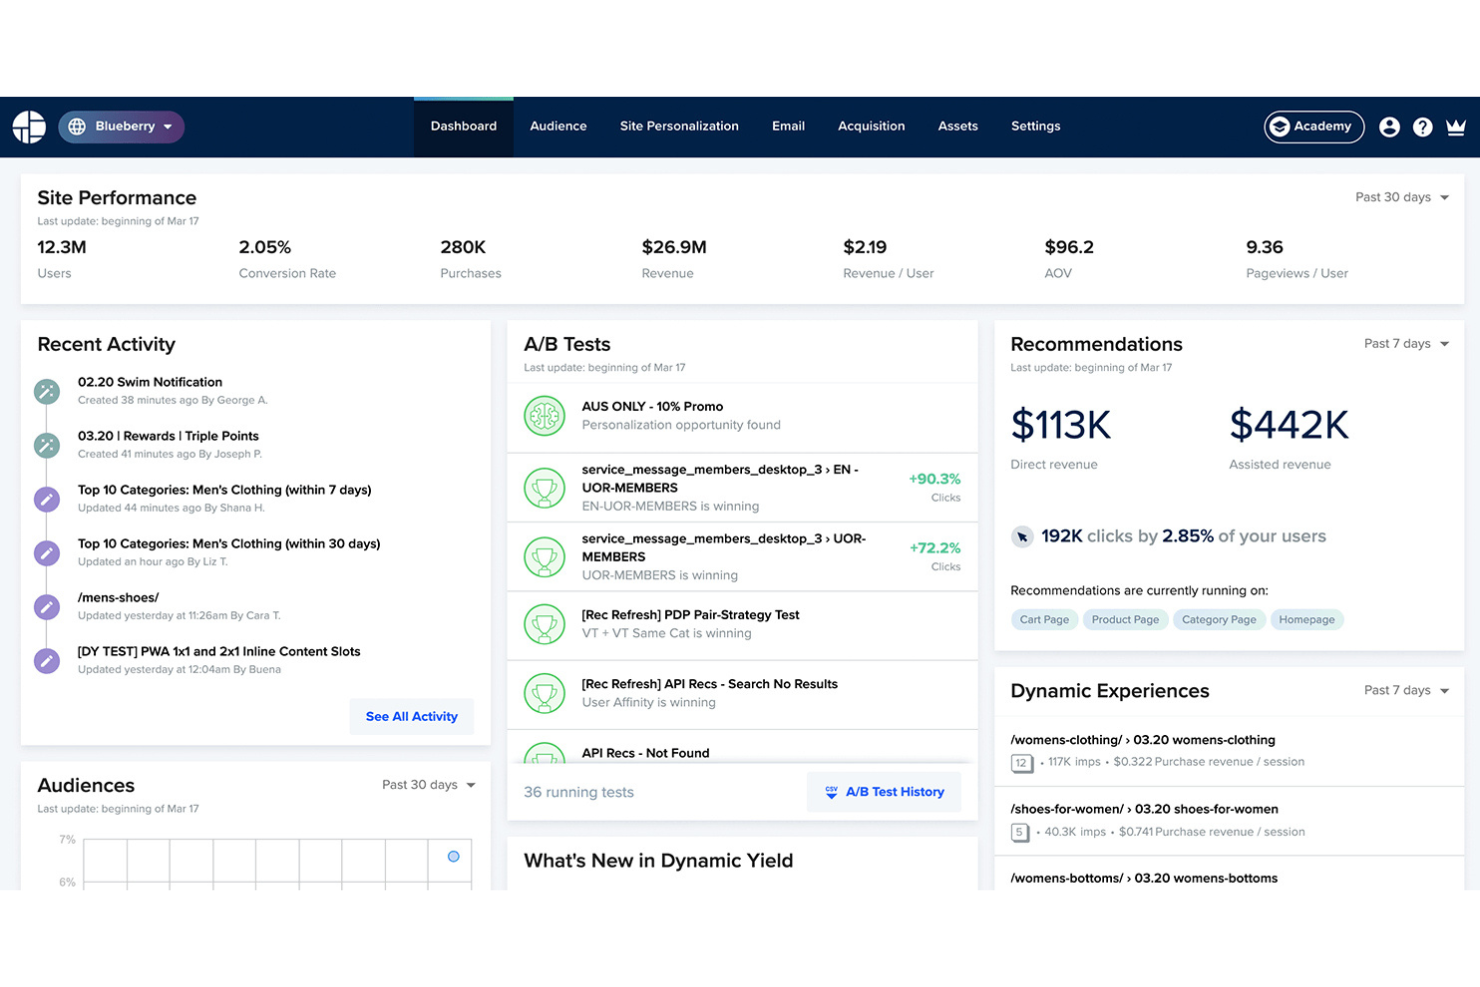Open the user account profile icon
This screenshot has height=987, width=1480.
click(x=1389, y=127)
